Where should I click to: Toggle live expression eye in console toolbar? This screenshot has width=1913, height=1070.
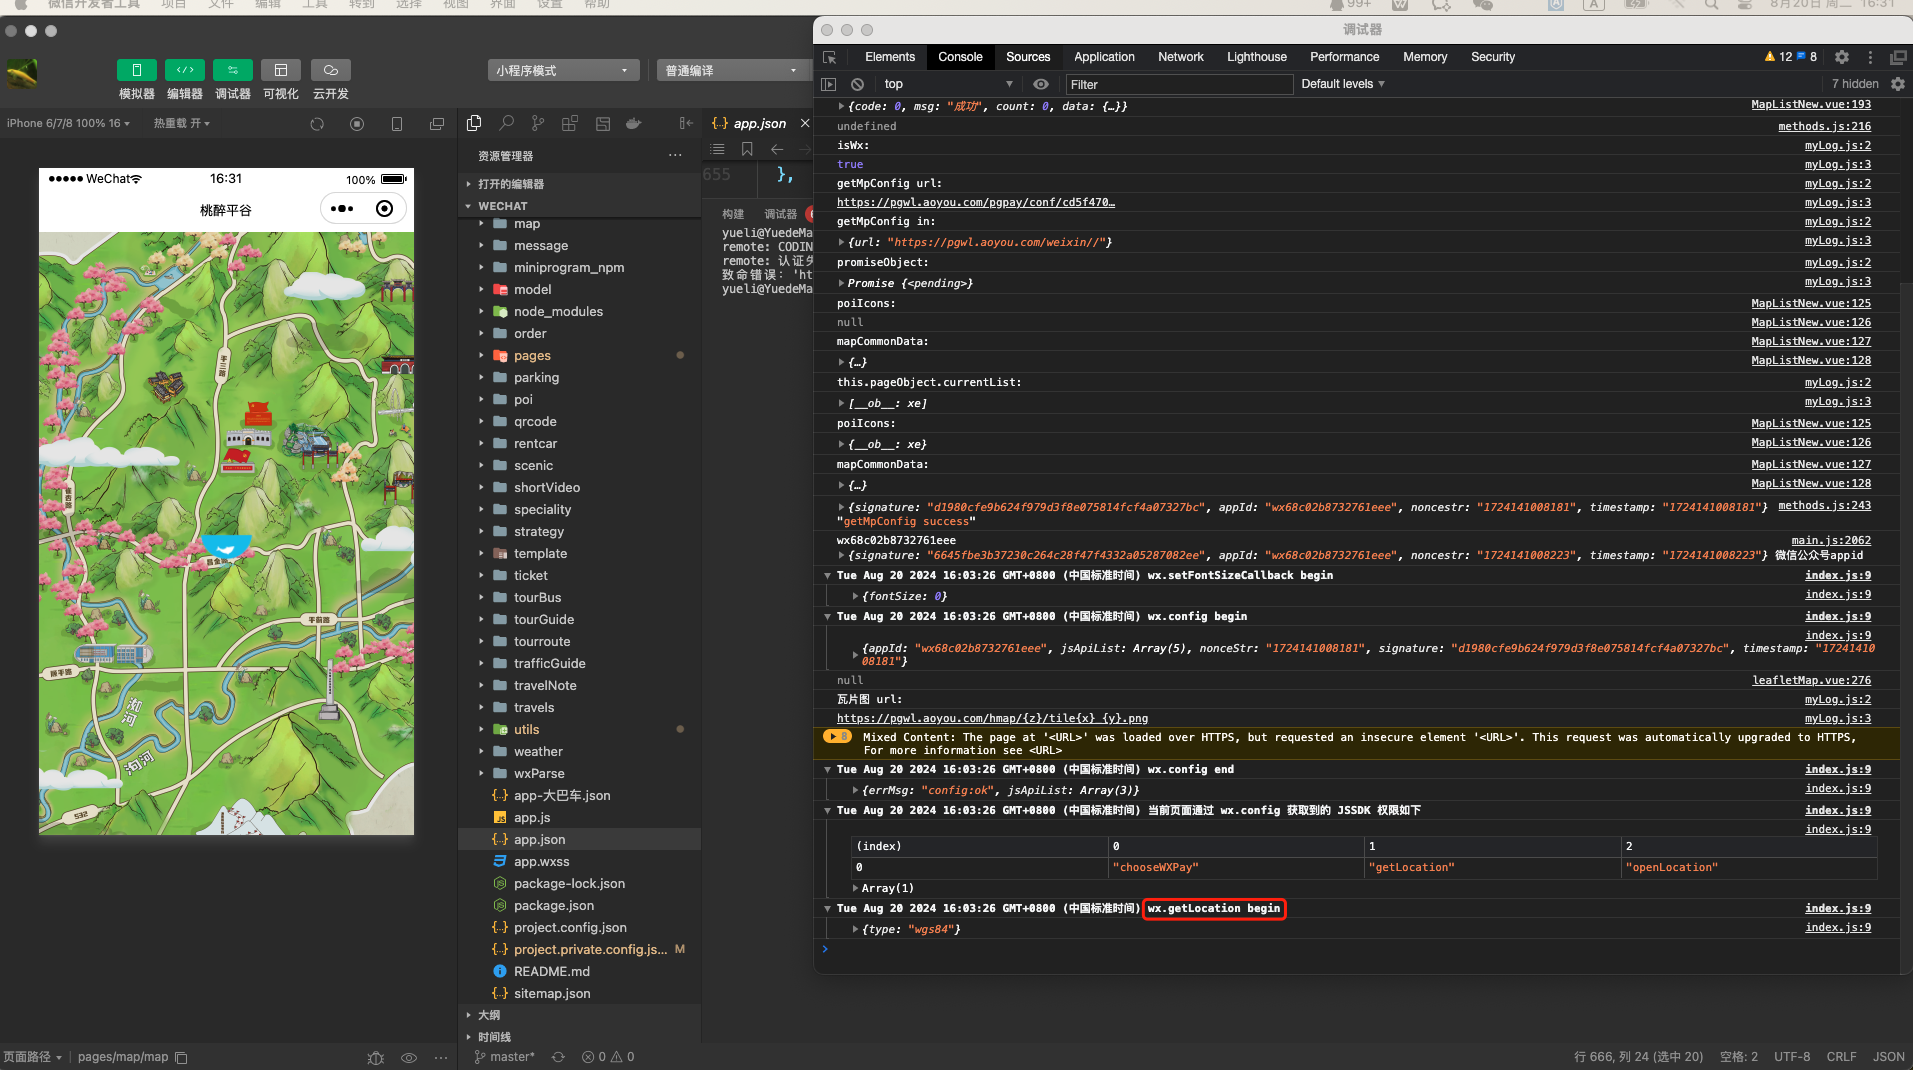tap(1041, 84)
